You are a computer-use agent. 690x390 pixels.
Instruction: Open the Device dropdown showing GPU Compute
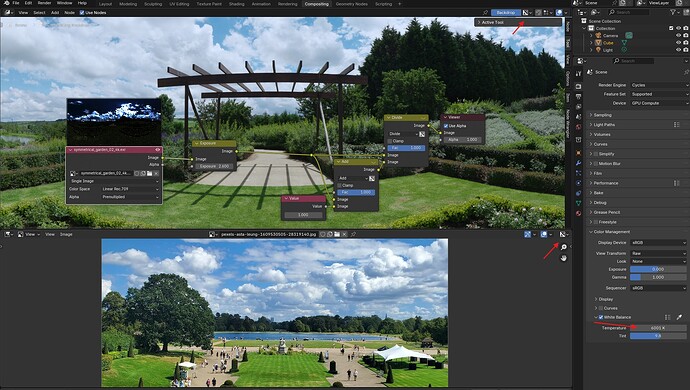pyautogui.click(x=659, y=103)
